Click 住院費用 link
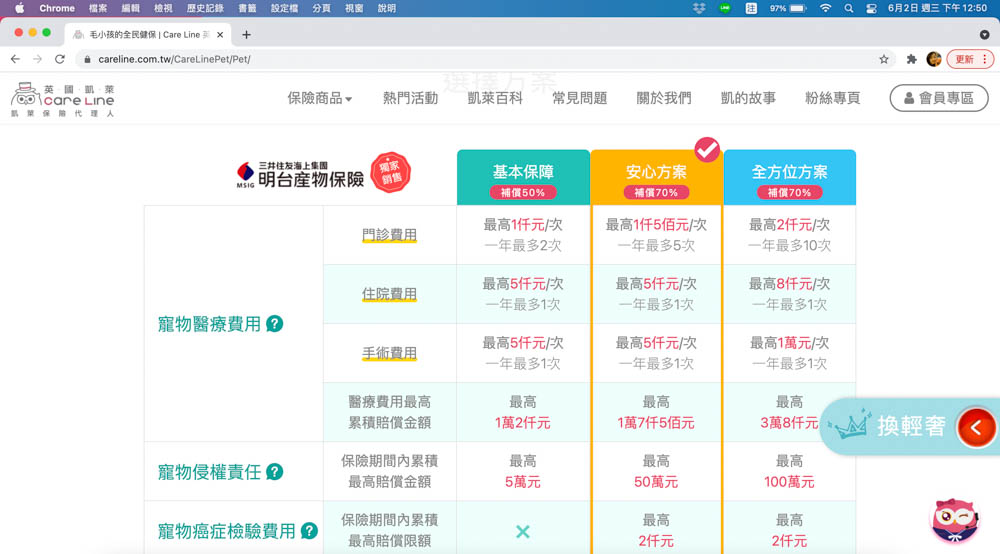This screenshot has width=1000, height=554. click(389, 294)
